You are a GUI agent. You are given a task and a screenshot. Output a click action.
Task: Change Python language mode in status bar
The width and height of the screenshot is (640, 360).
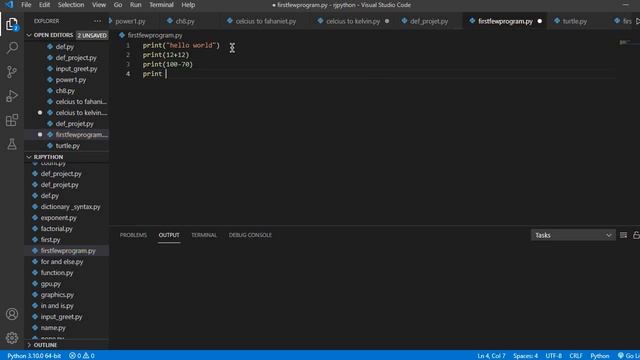[600, 356]
